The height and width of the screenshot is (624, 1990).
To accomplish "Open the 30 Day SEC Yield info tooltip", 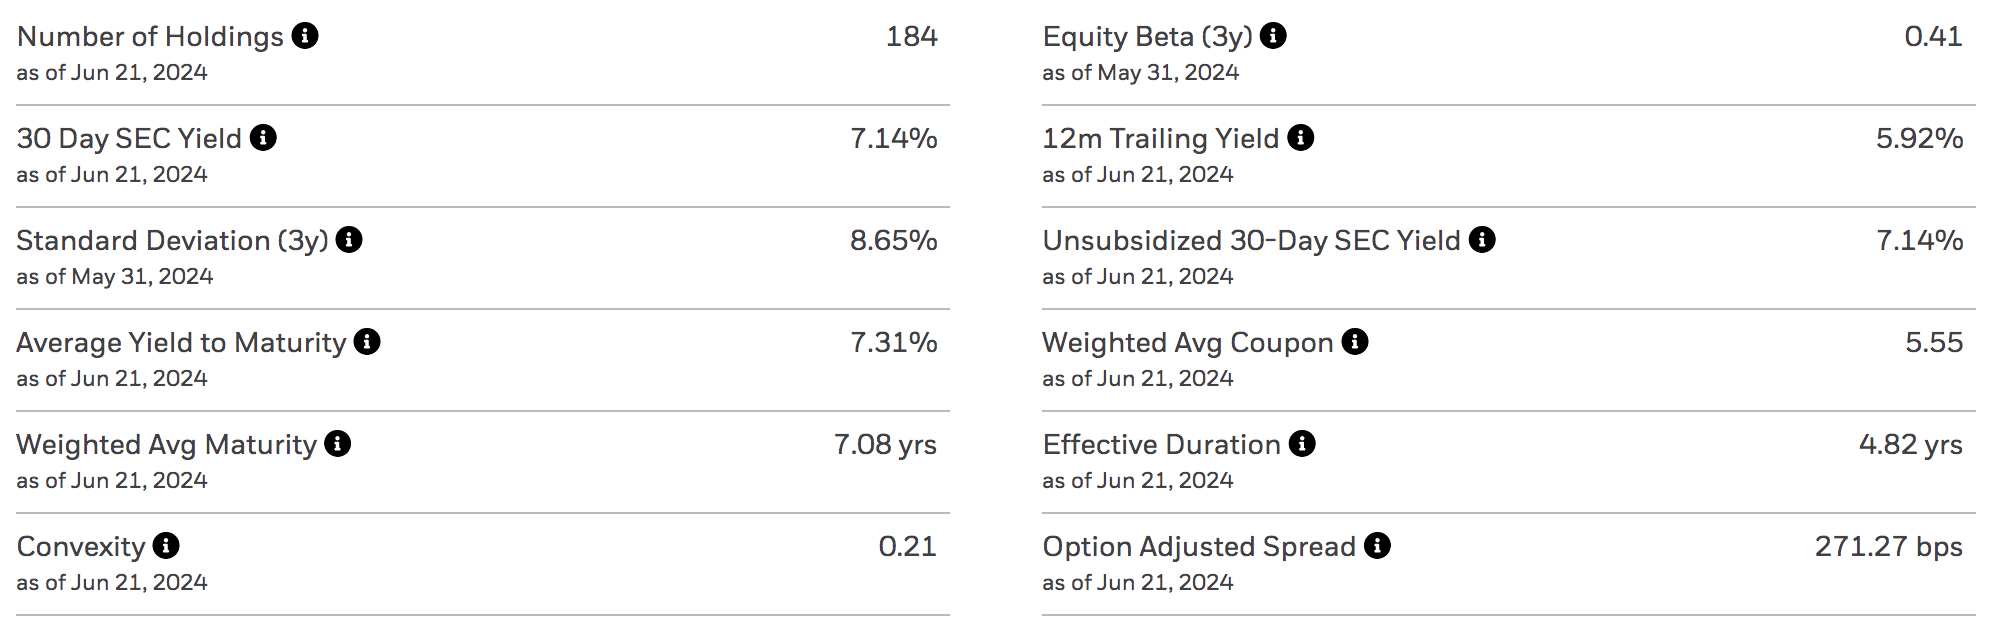I will click(262, 138).
